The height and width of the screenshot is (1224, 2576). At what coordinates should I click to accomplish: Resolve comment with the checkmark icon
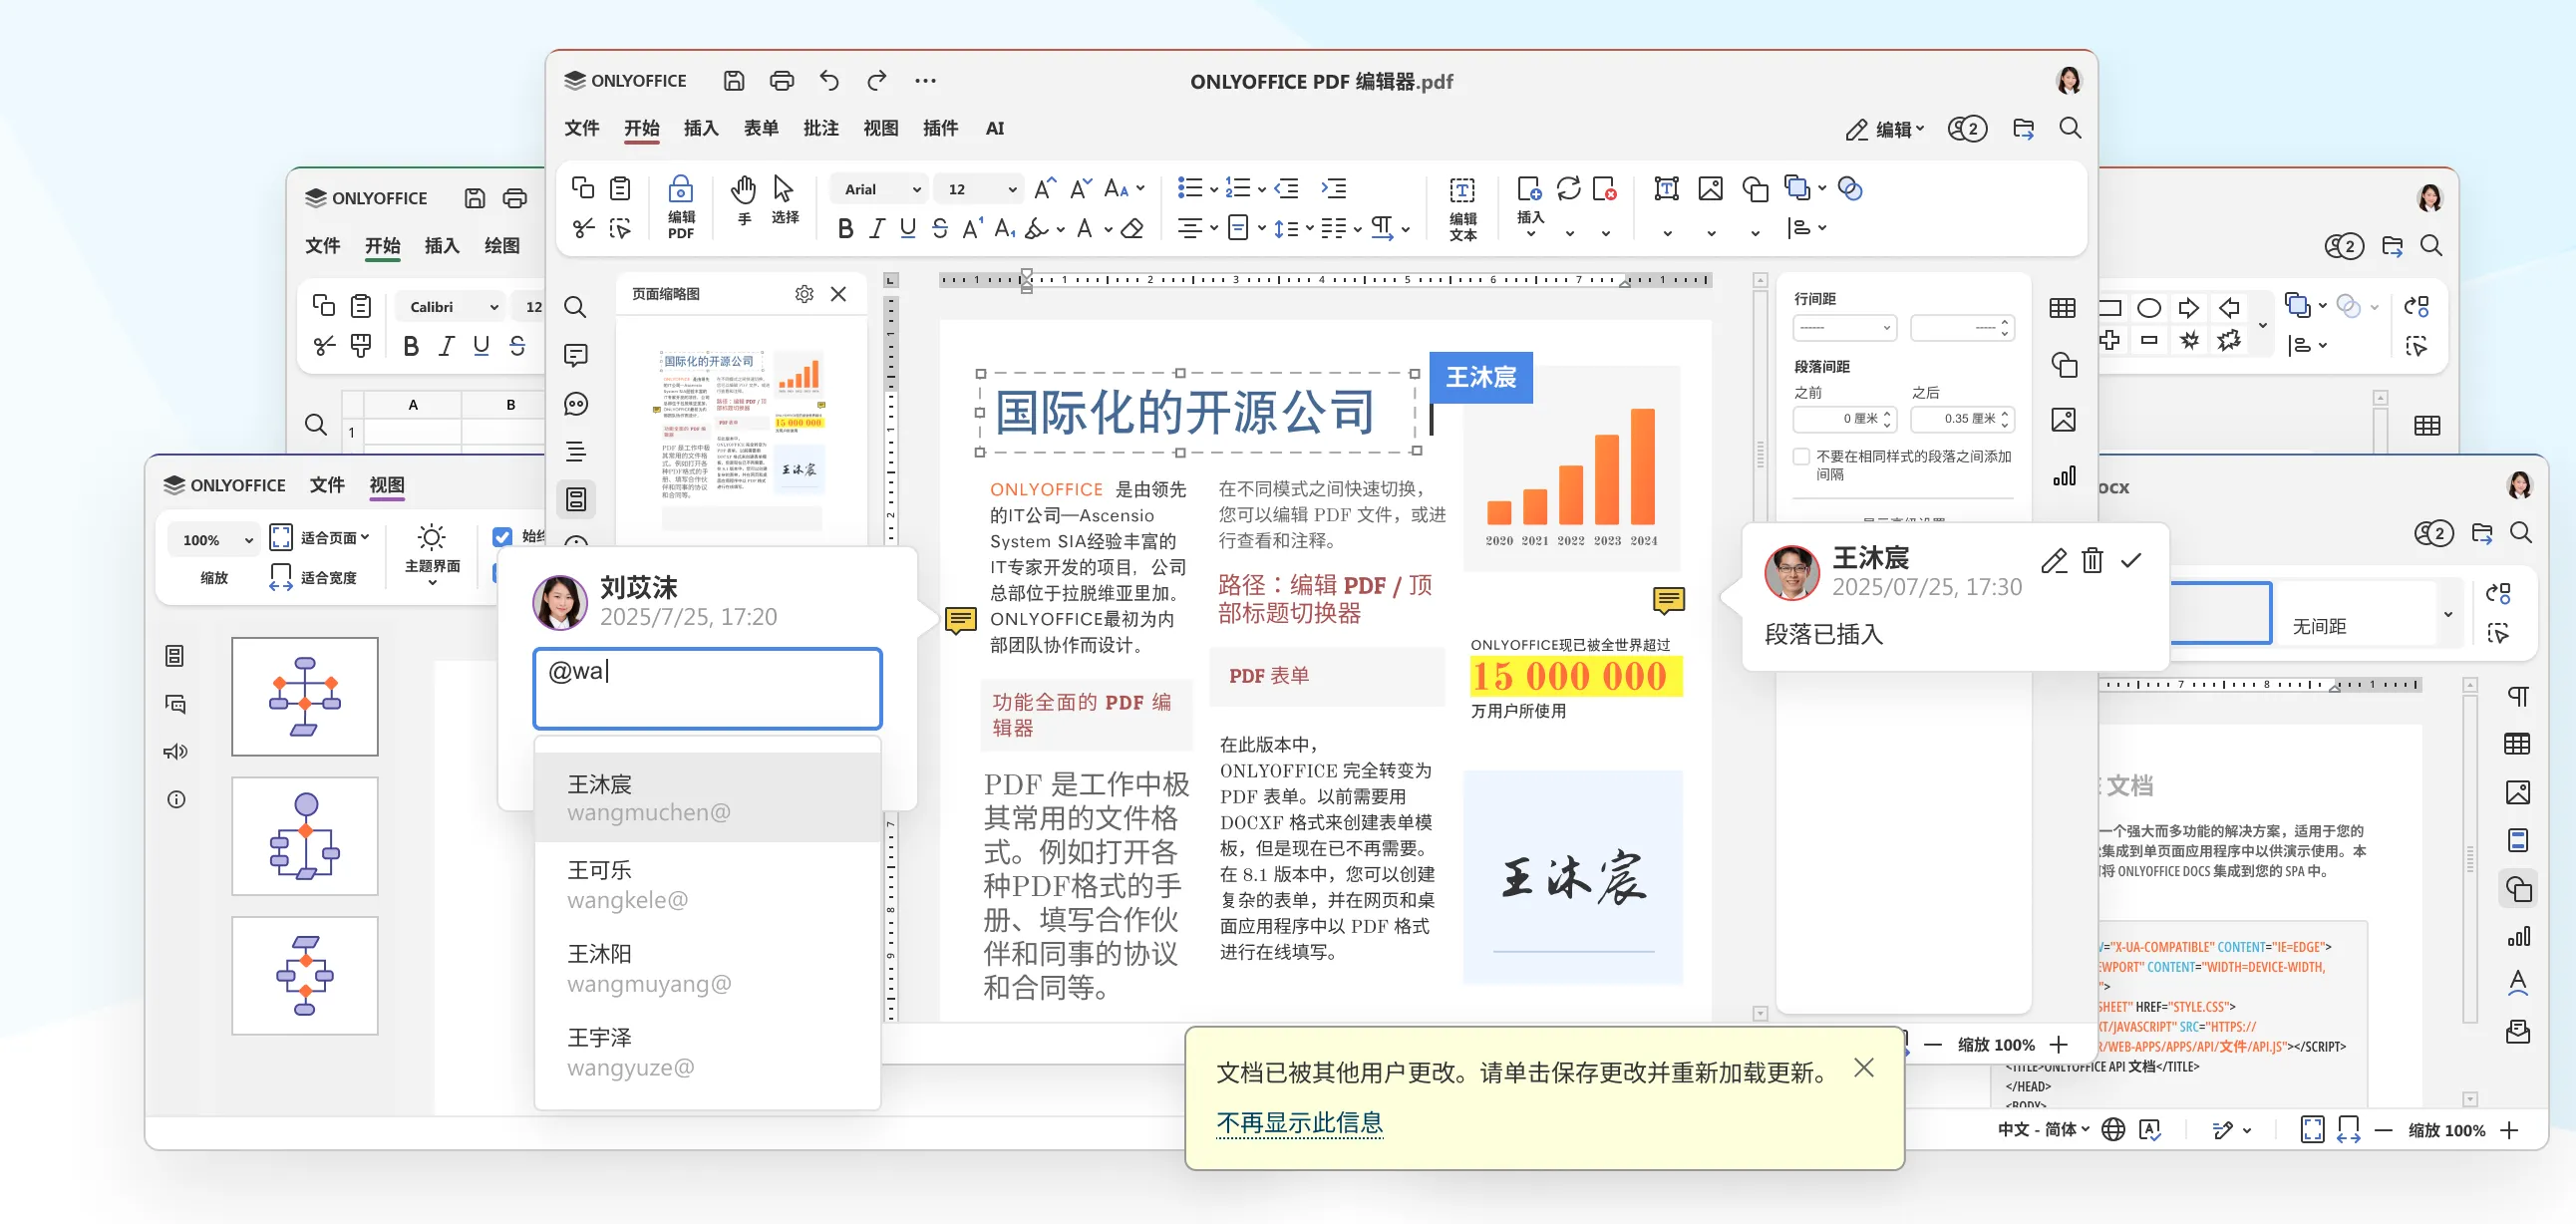click(x=2131, y=561)
